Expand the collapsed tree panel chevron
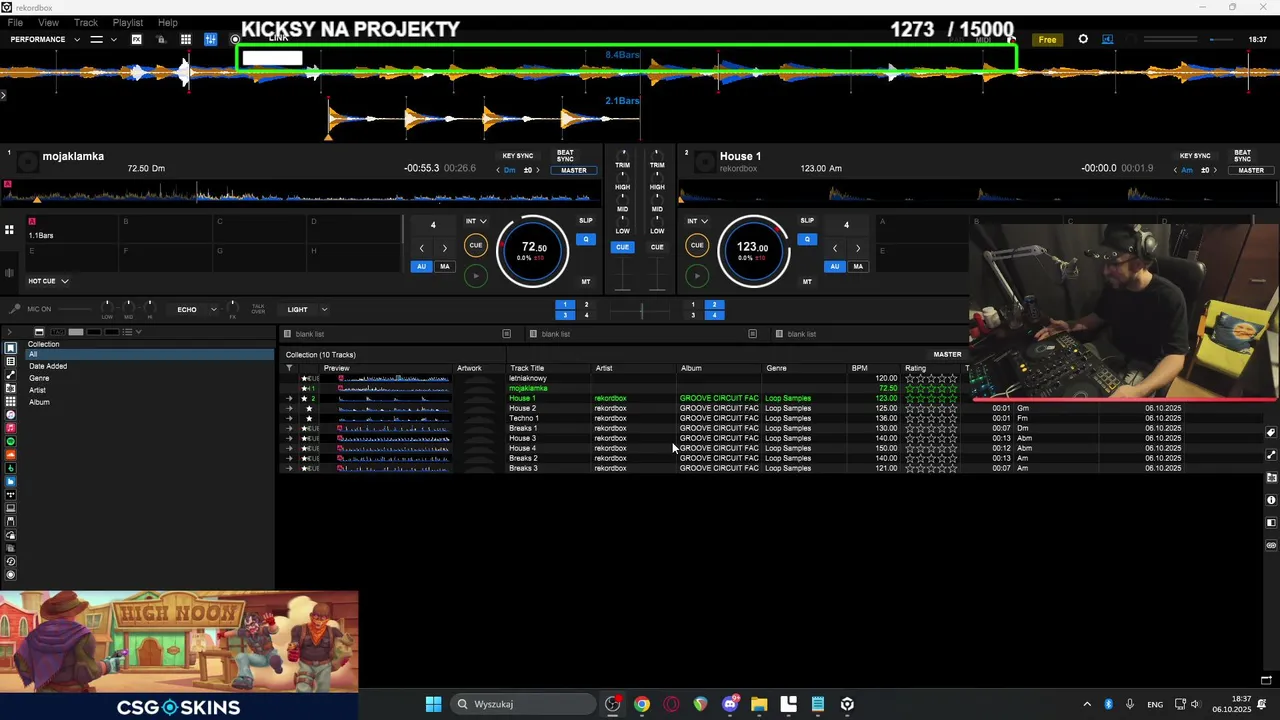This screenshot has height=720, width=1280. click(x=9, y=332)
